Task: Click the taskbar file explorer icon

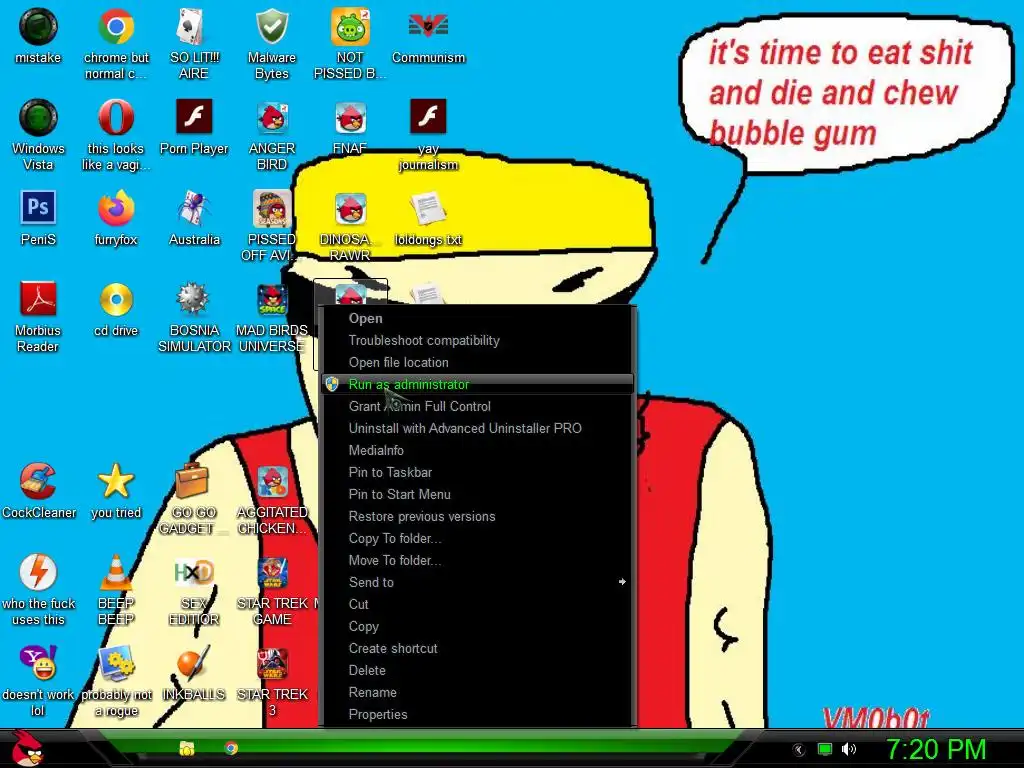Action: 187,748
